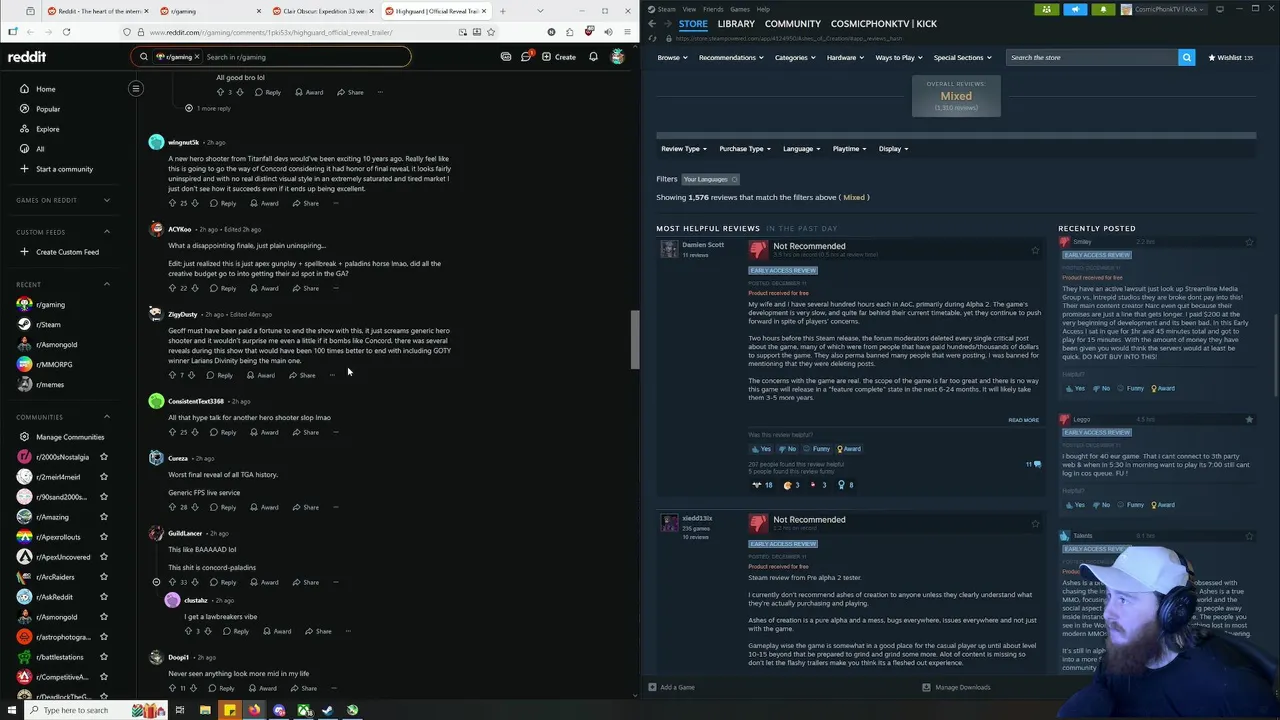Open Task View on the taskbar
The width and height of the screenshot is (1280, 720).
[180, 710]
